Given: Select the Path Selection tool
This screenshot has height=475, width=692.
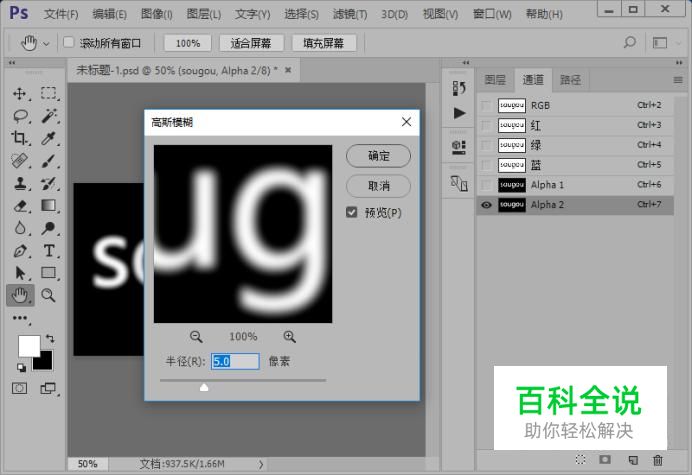Looking at the screenshot, I should coord(19,273).
